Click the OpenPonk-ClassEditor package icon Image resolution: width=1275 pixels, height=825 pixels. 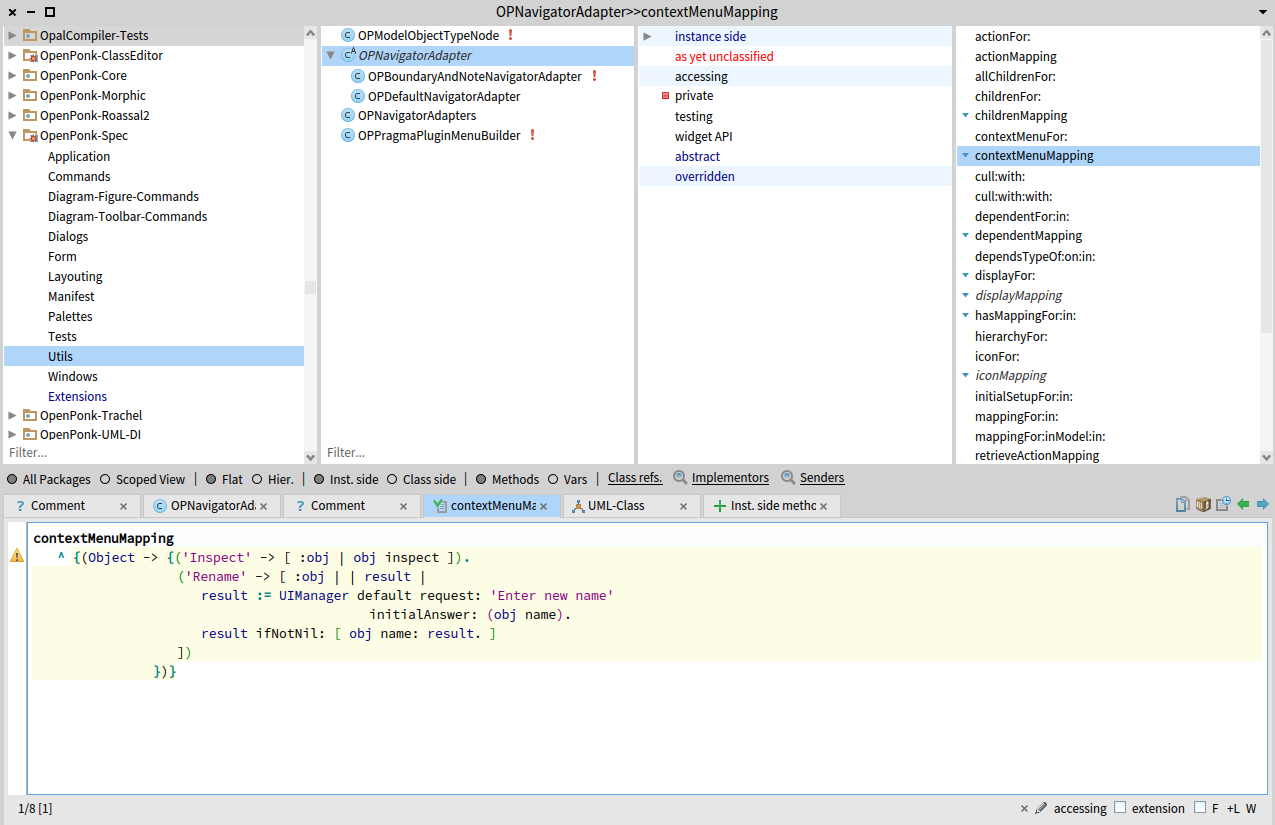[x=31, y=56]
